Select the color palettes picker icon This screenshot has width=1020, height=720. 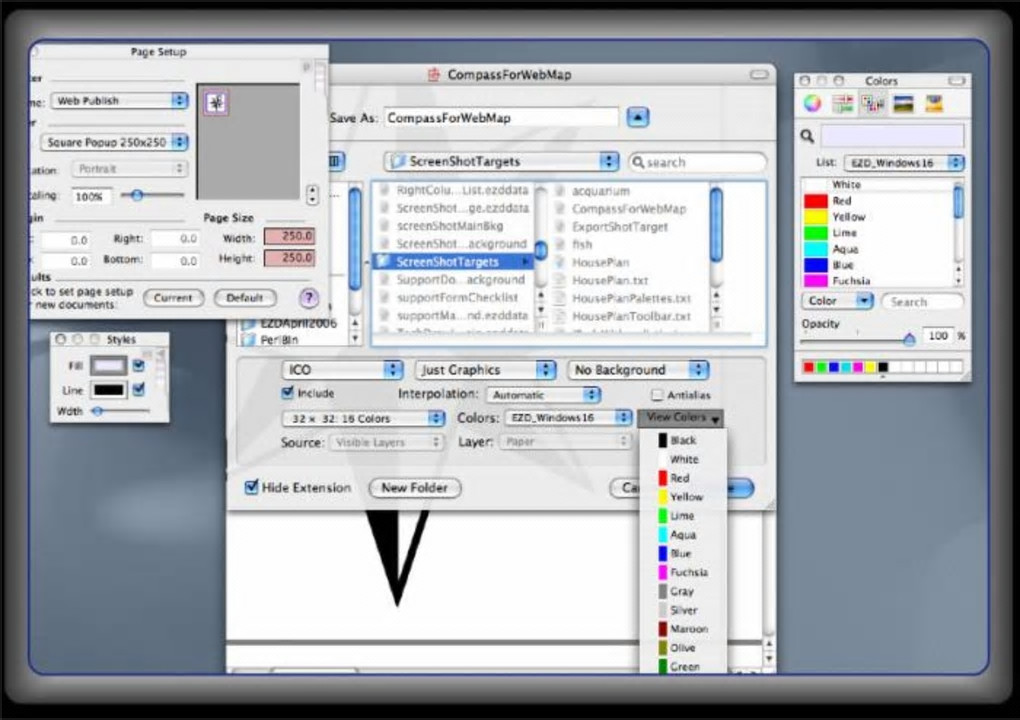873,103
